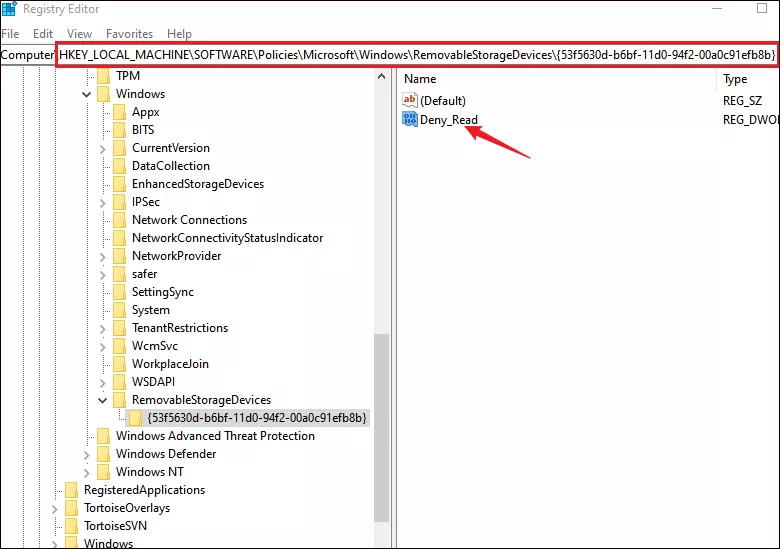Expand the Windows NT key
The image size is (780, 549).
[87, 472]
